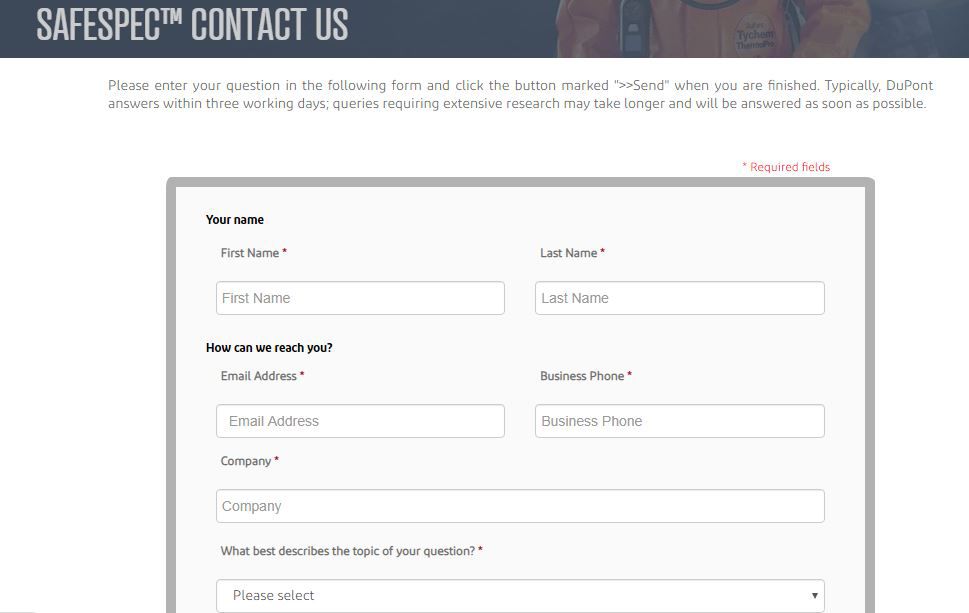This screenshot has height=613, width=969.
Task: Focus the Last Name text box
Action: (679, 298)
